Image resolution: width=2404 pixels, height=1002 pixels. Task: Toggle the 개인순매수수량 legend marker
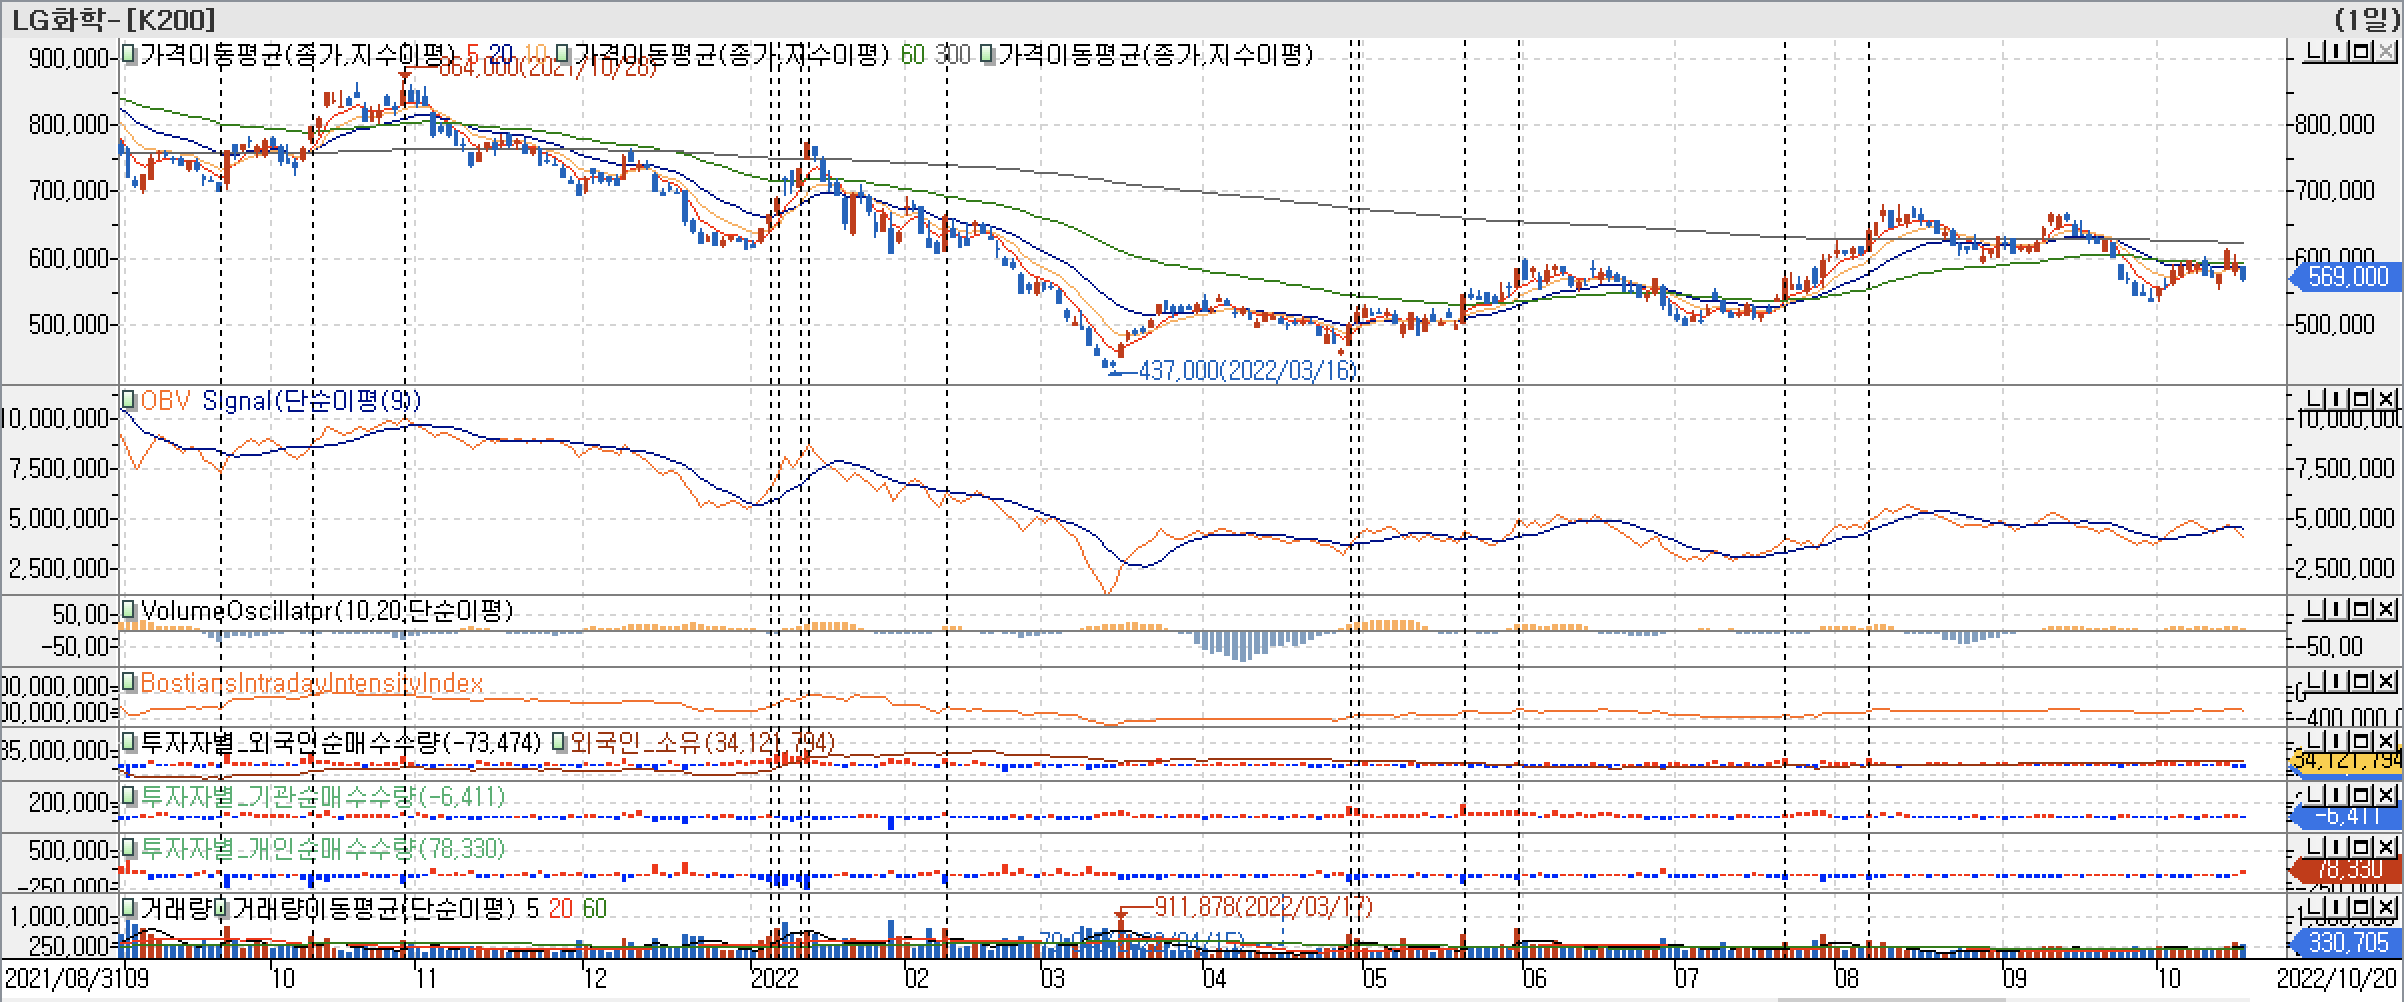(129, 849)
